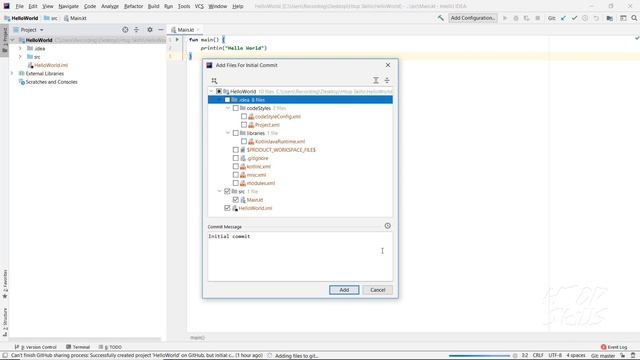Open Project Structure folder icon in toolbar

(609, 18)
